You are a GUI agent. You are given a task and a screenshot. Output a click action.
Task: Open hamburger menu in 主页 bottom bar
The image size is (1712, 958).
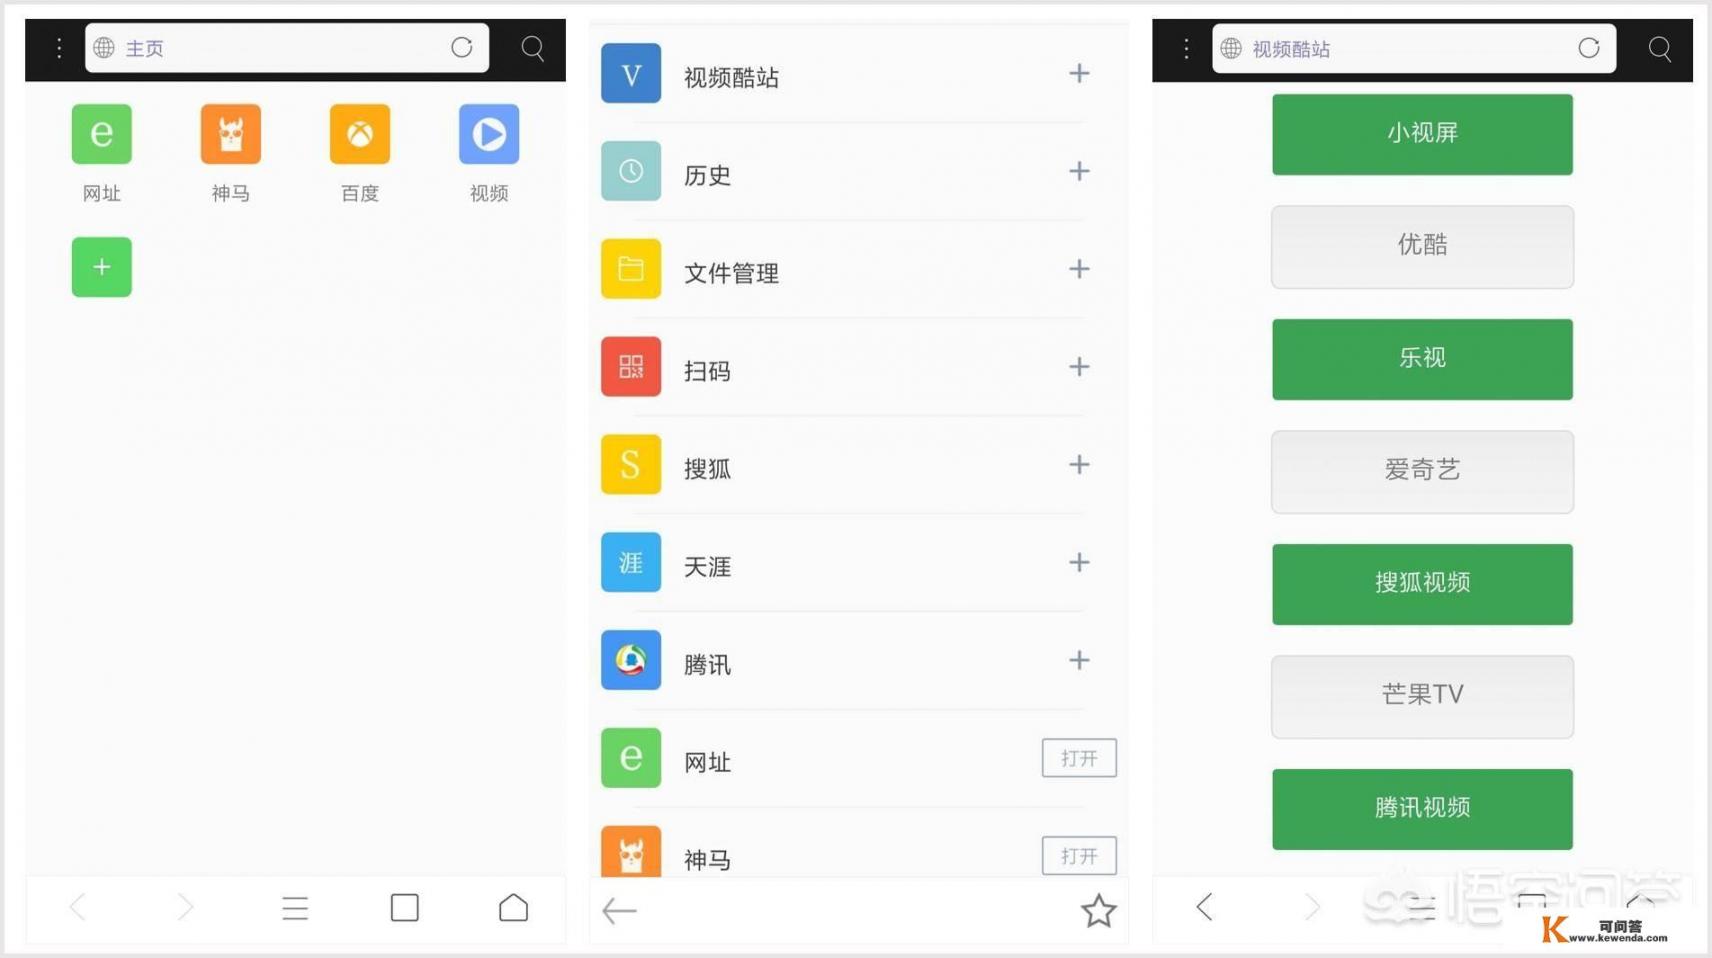[295, 908]
